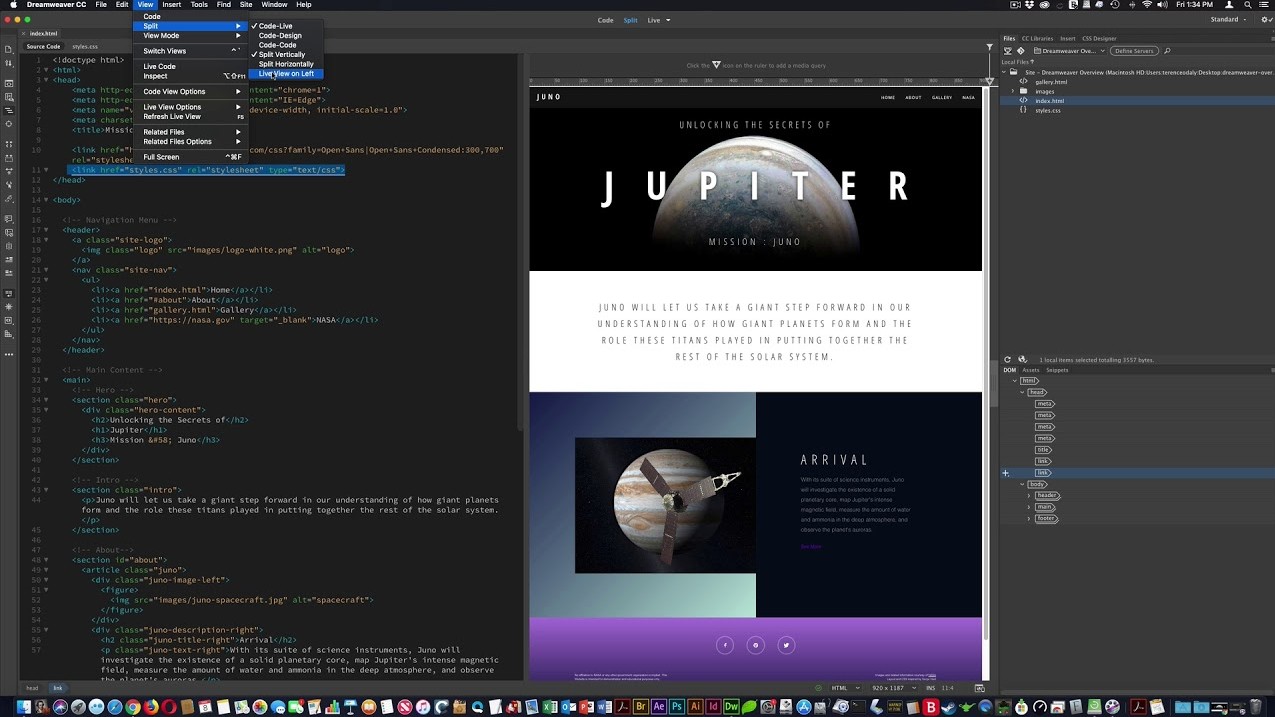Click GALLERY link in live view

coord(942,98)
